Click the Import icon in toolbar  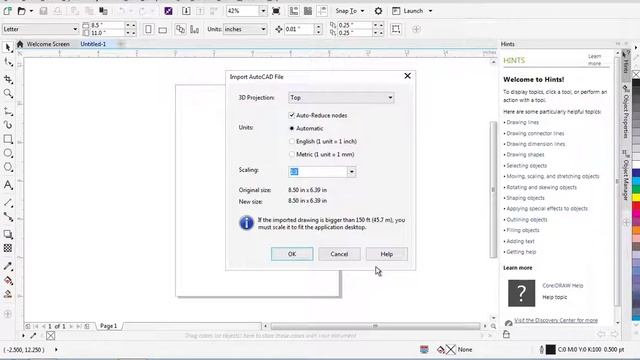click(186, 11)
